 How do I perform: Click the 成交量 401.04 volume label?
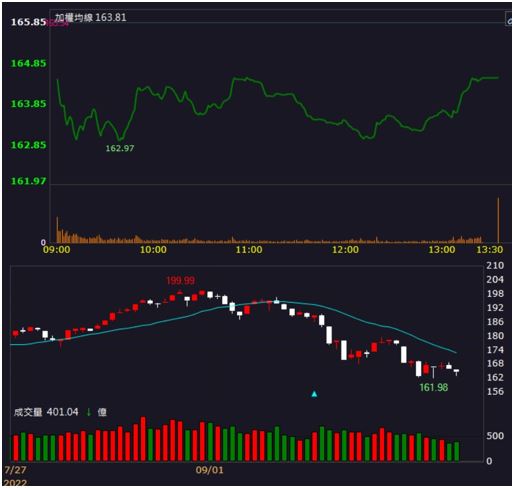pyautogui.click(x=46, y=412)
